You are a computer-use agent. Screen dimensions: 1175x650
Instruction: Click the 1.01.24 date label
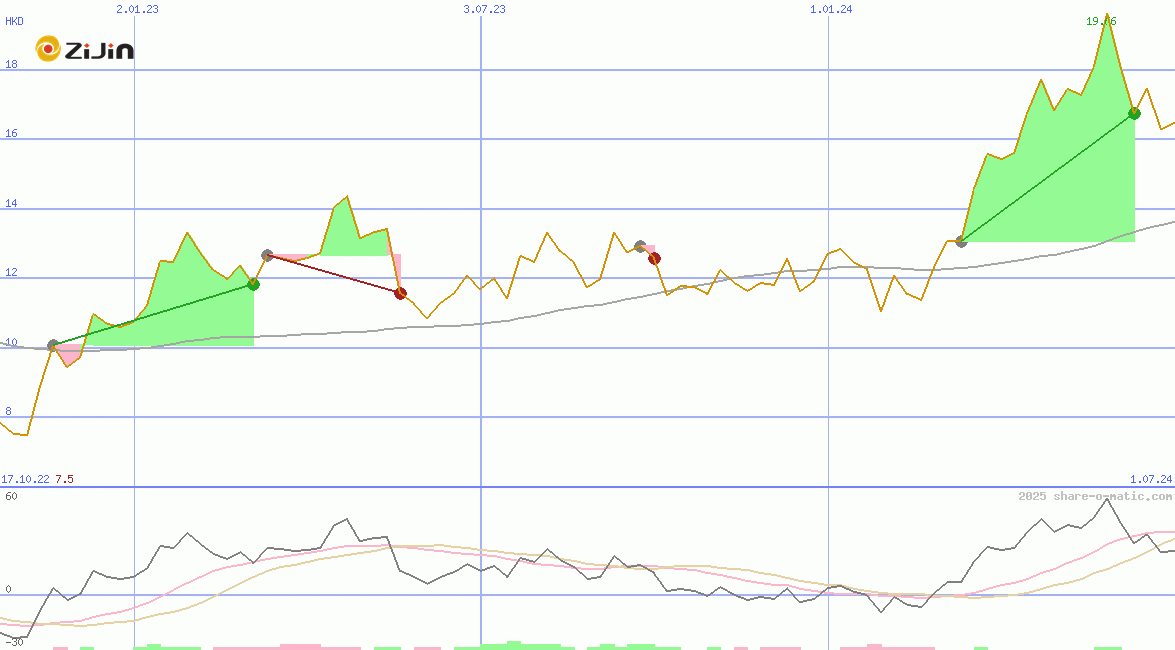coord(831,9)
